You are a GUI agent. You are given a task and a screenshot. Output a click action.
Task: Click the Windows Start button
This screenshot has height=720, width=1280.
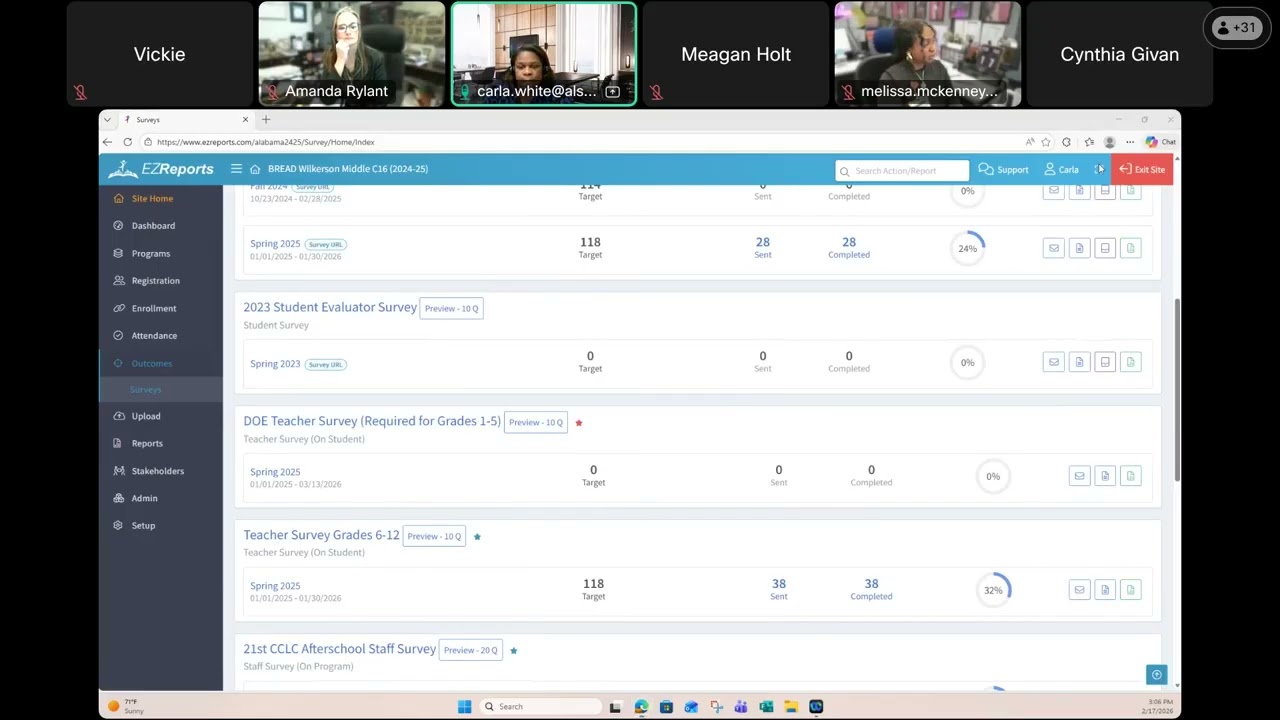[464, 707]
